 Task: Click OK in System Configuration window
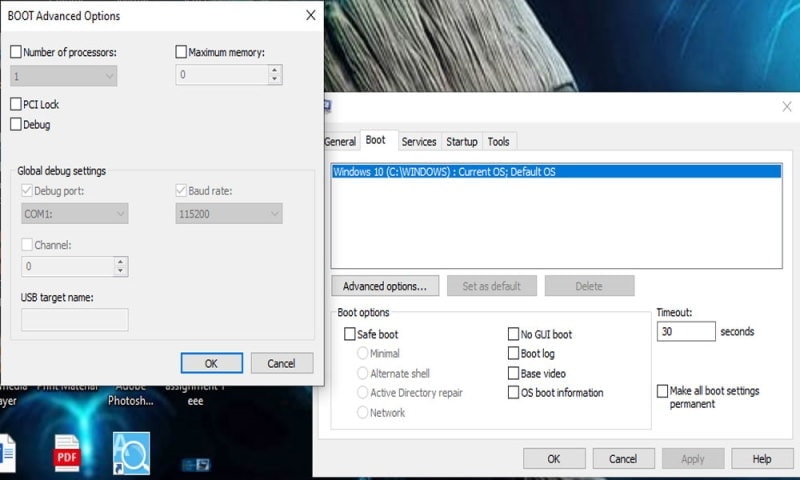(x=554, y=459)
